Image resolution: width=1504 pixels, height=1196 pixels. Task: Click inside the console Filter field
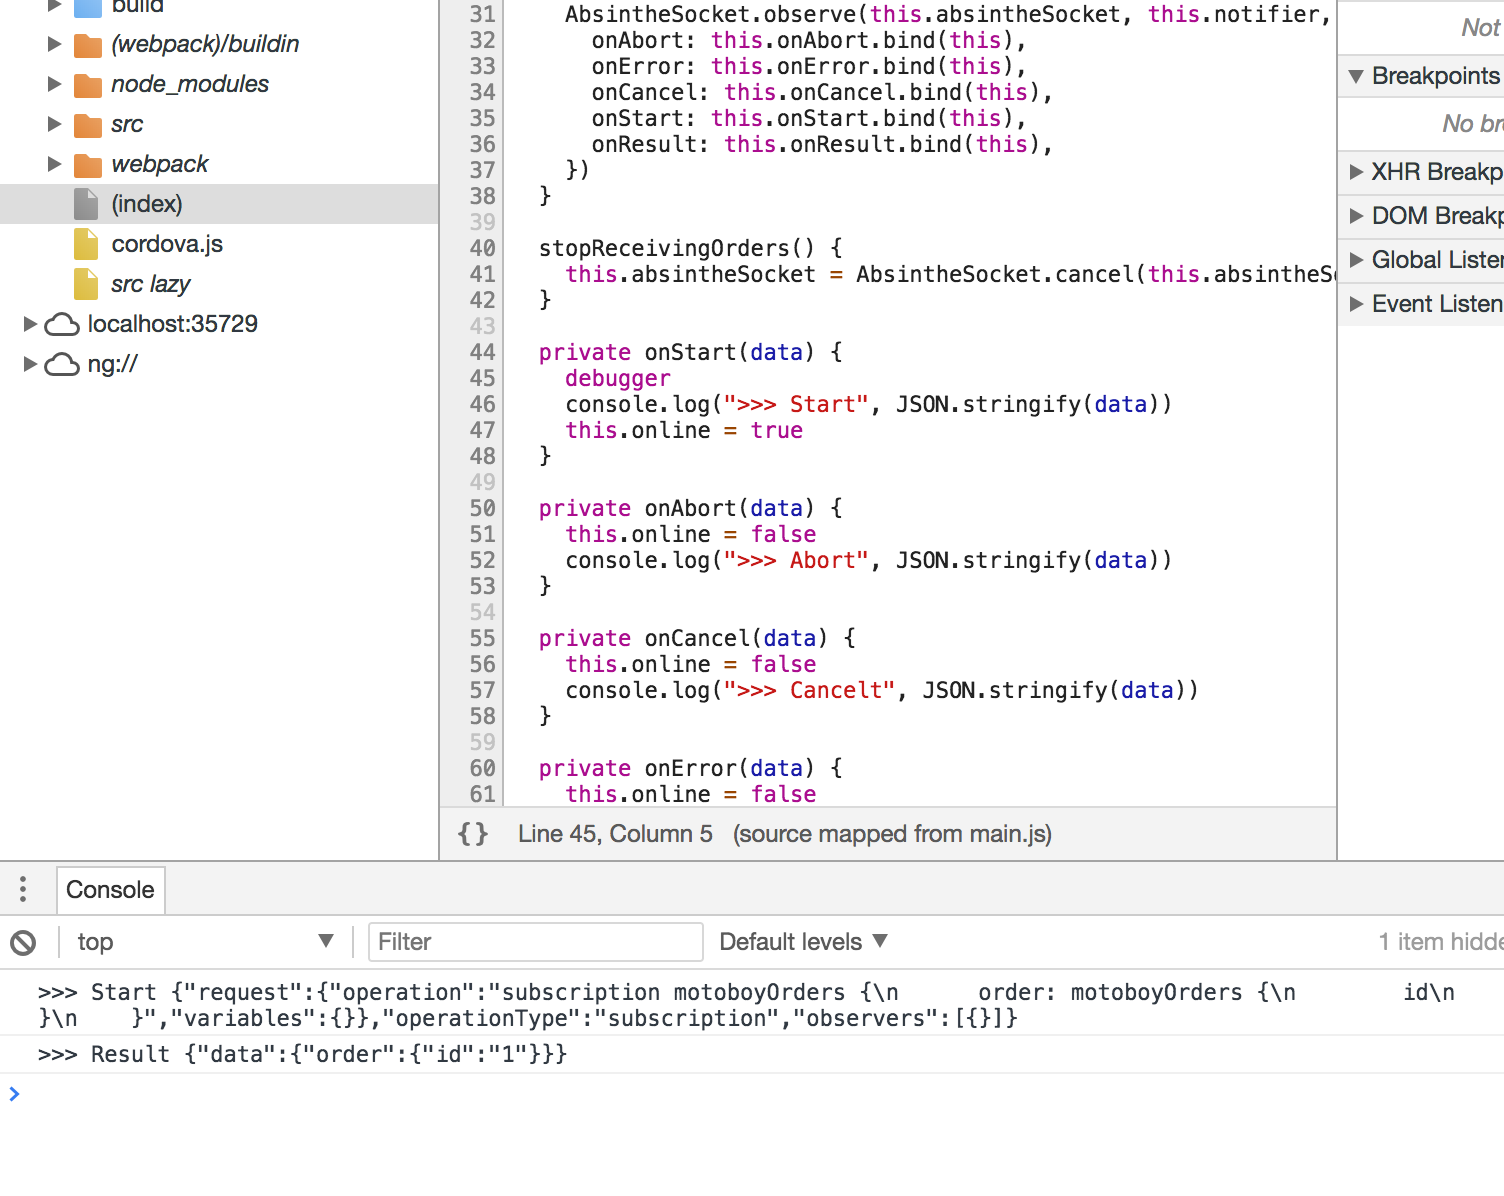click(x=535, y=941)
